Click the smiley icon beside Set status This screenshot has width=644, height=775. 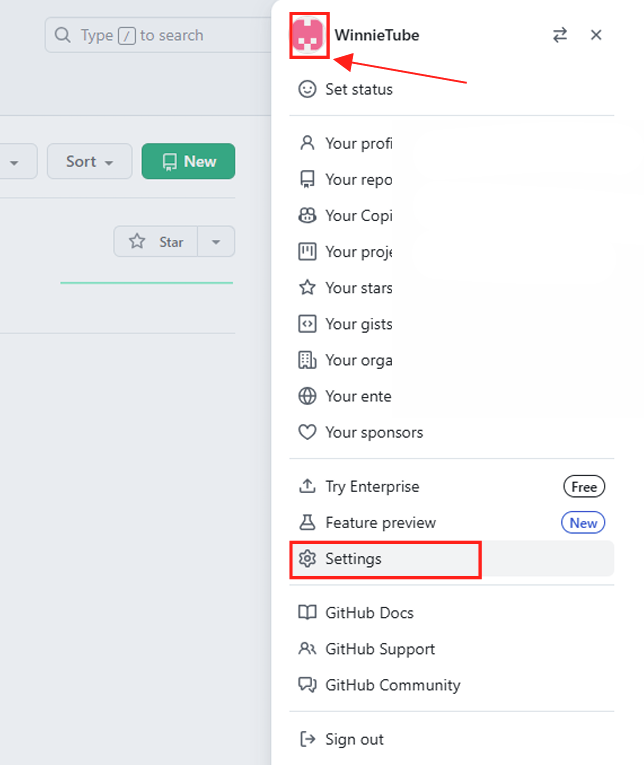pos(307,89)
